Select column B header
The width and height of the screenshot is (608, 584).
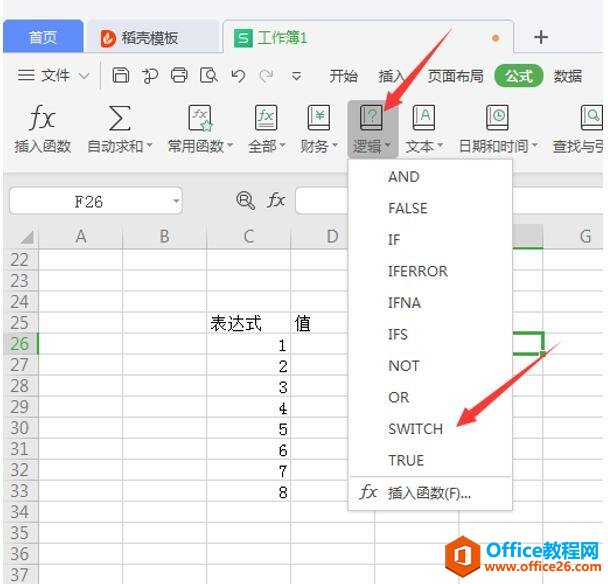coord(164,236)
